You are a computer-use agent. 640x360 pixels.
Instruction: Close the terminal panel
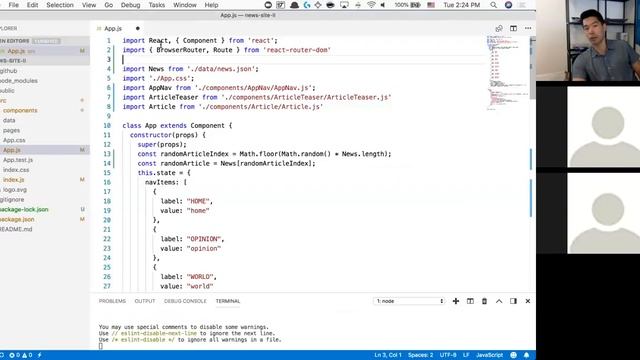point(527,301)
